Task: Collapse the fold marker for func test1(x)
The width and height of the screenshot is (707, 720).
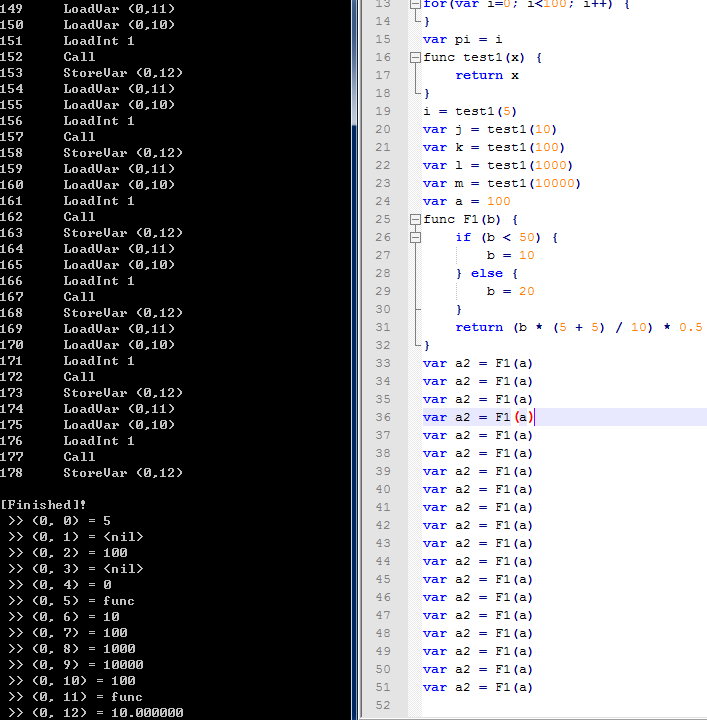Action: [x=415, y=57]
